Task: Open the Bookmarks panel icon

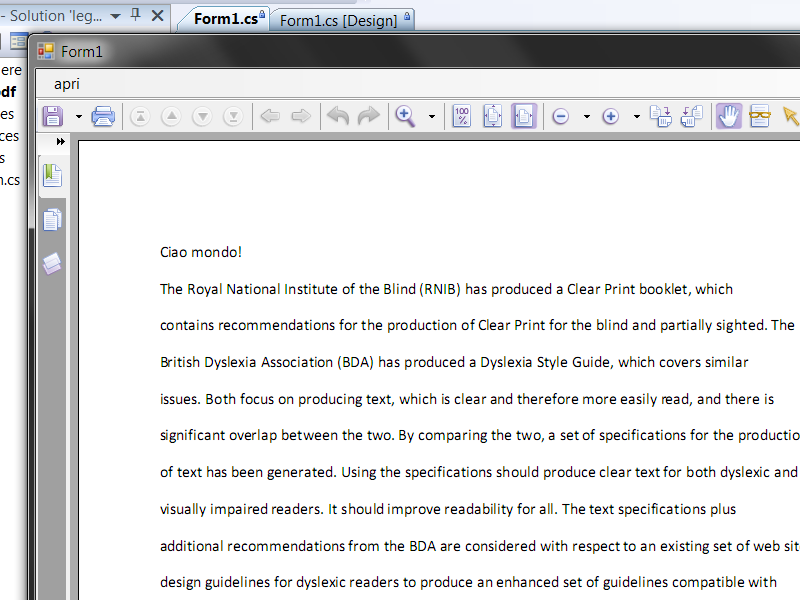Action: point(53,176)
